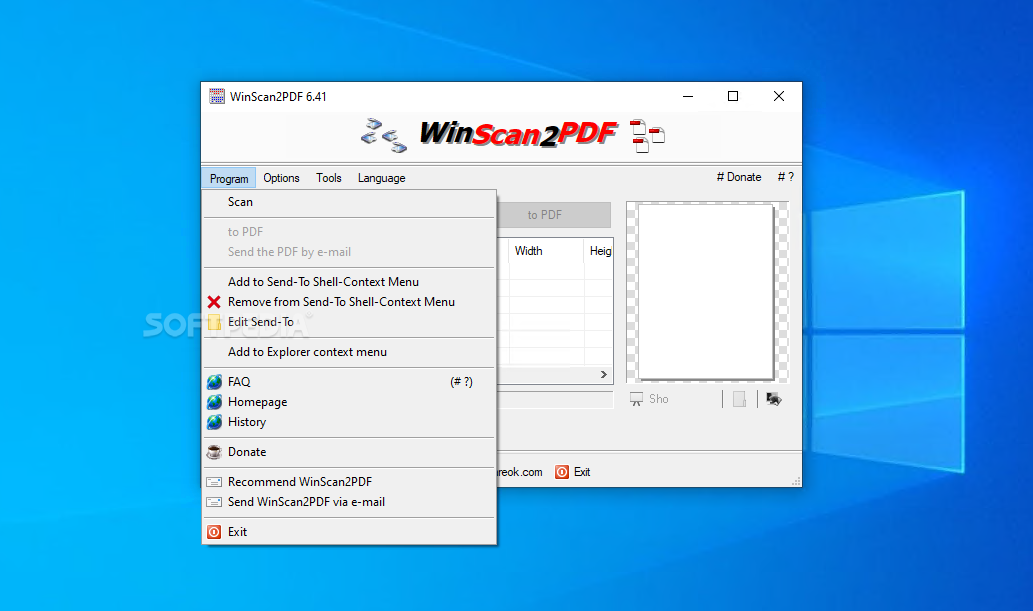1033x611 pixels.
Task: Click the blank page icon below the preview
Action: [x=740, y=399]
